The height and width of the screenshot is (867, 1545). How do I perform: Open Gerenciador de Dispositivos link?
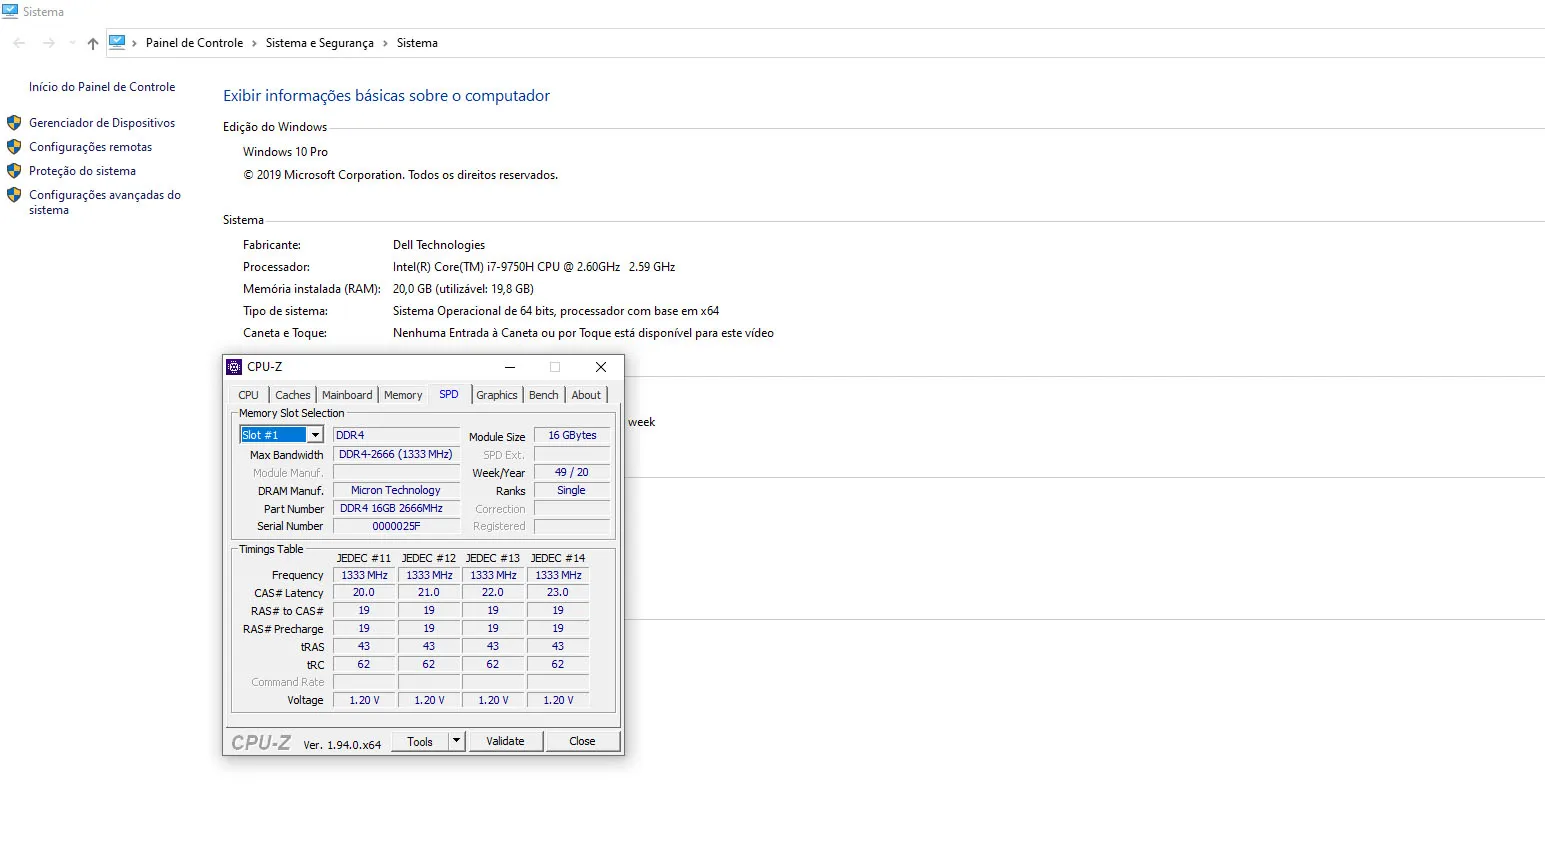(102, 123)
